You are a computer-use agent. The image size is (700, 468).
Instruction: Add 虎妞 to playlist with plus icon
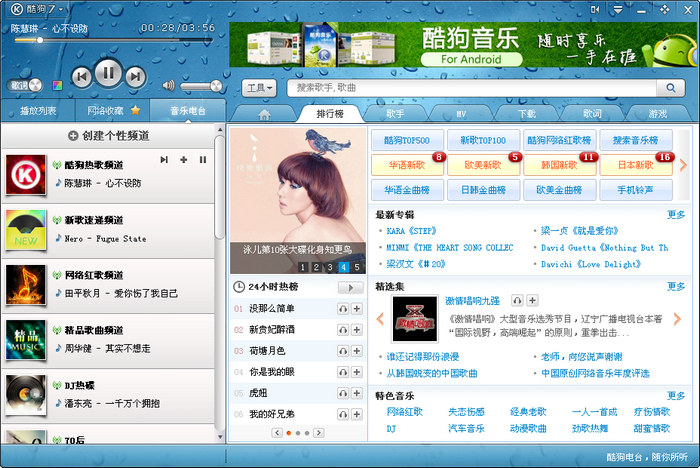[x=357, y=393]
